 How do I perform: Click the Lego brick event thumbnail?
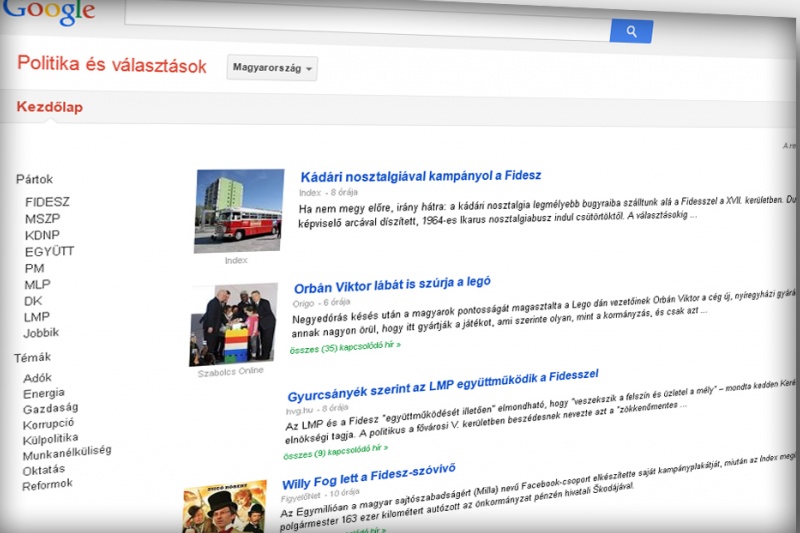tap(233, 324)
